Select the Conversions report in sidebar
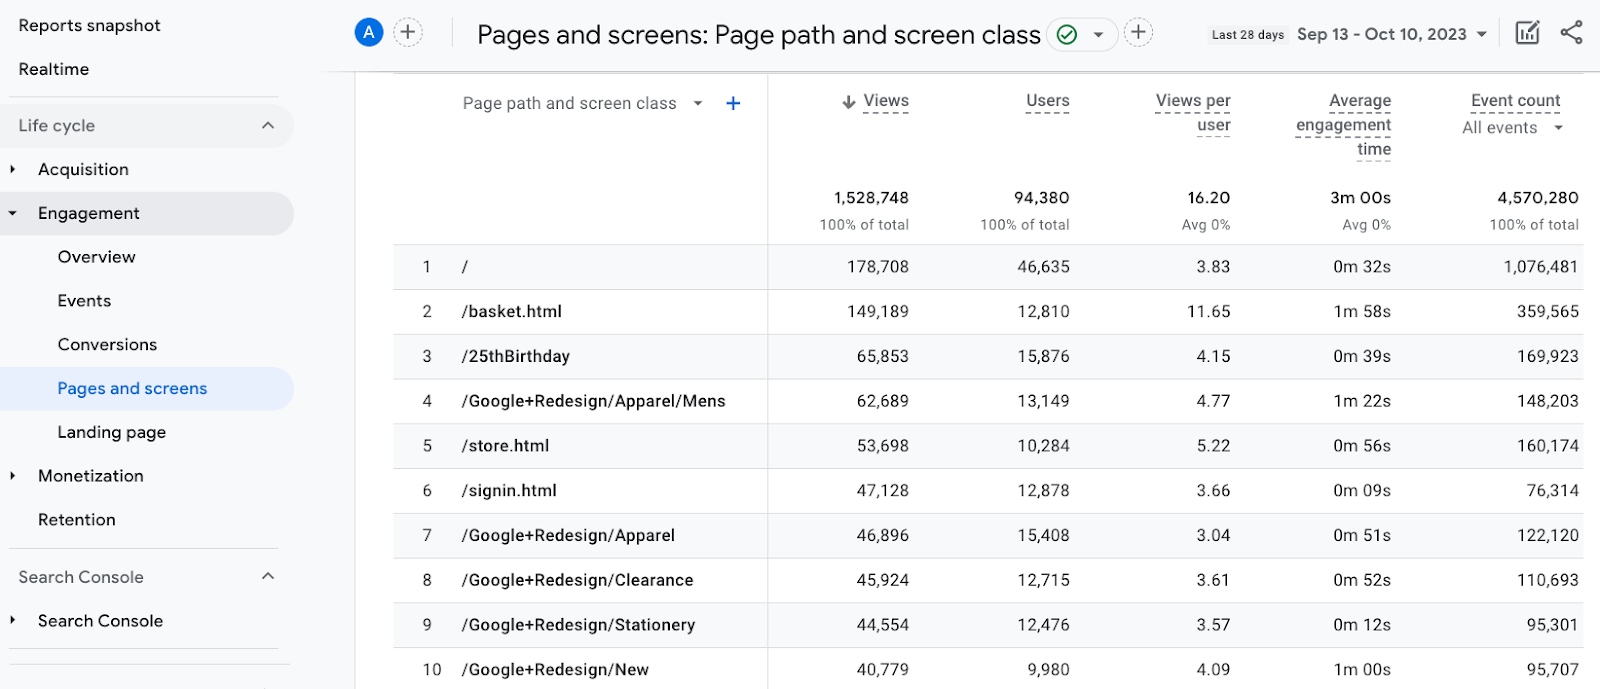The width and height of the screenshot is (1600, 689). point(107,344)
